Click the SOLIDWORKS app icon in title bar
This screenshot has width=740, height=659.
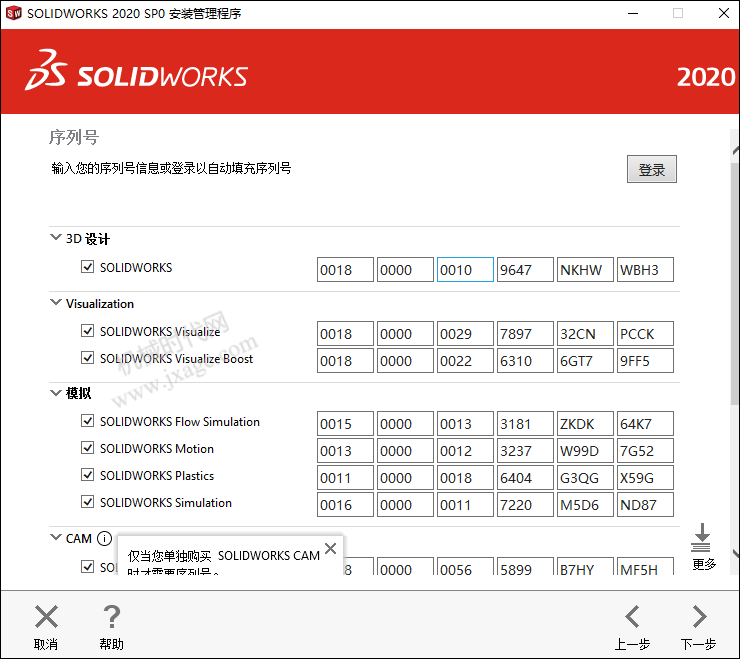click(x=13, y=13)
